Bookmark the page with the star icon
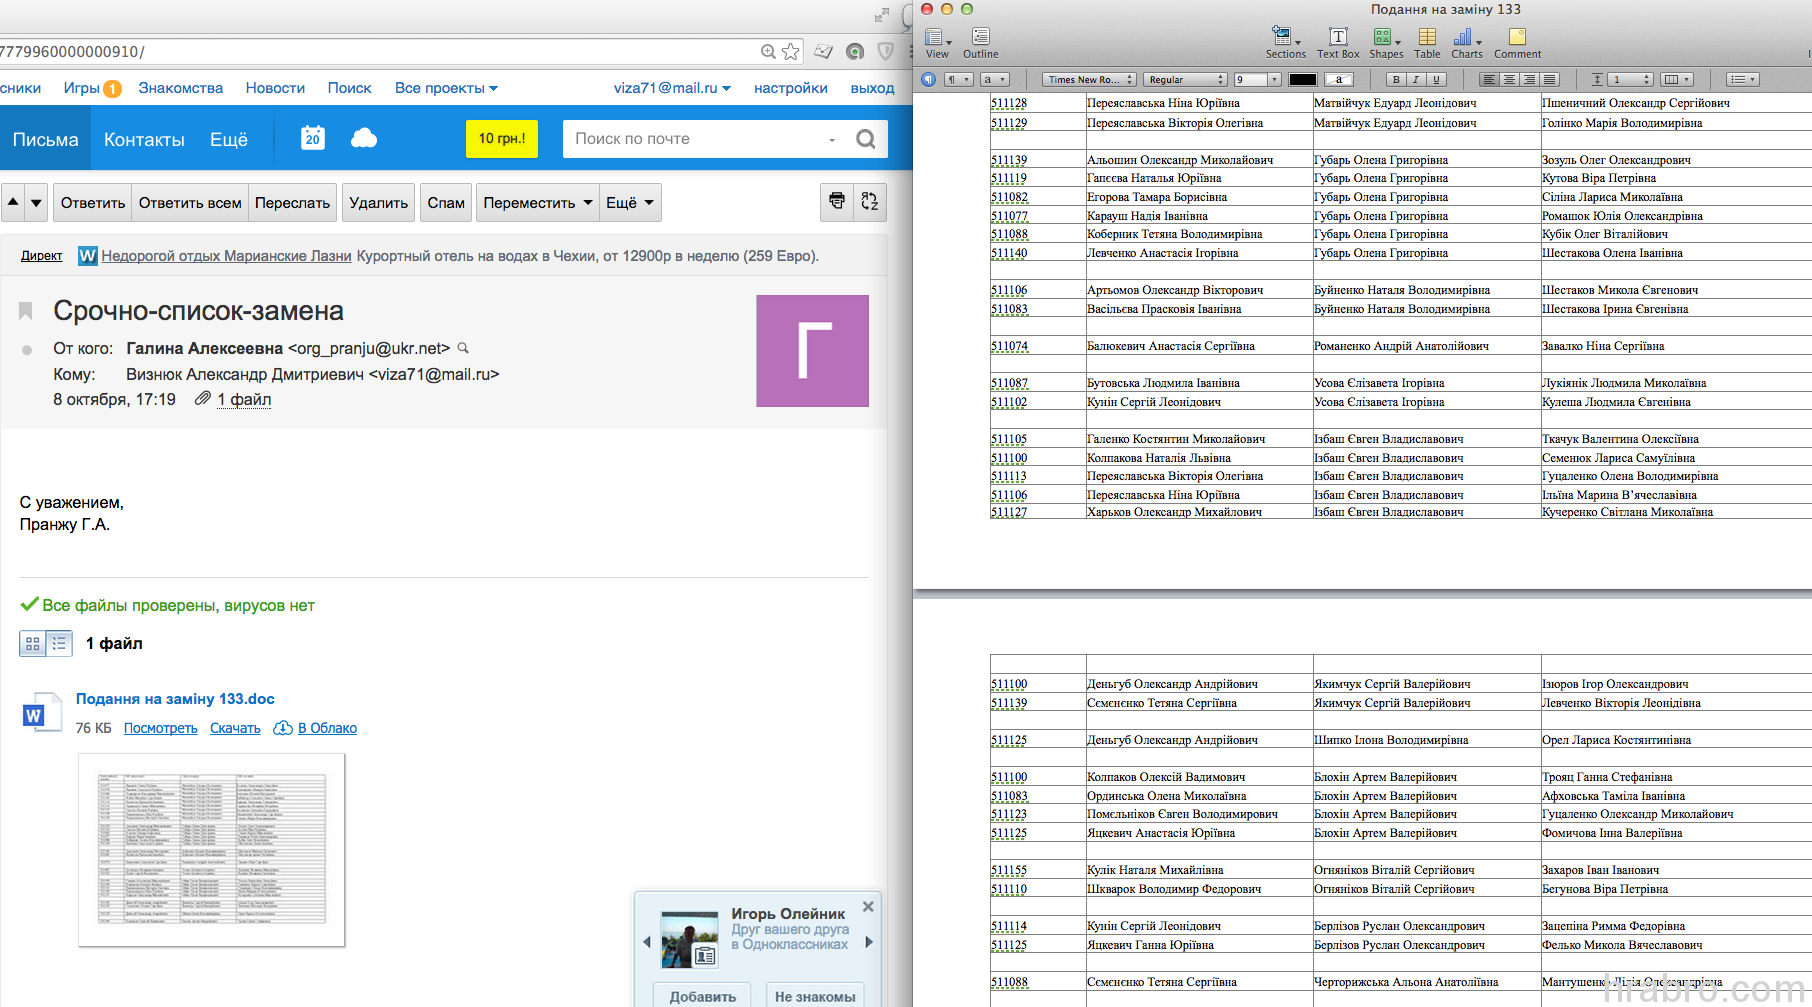 [791, 52]
